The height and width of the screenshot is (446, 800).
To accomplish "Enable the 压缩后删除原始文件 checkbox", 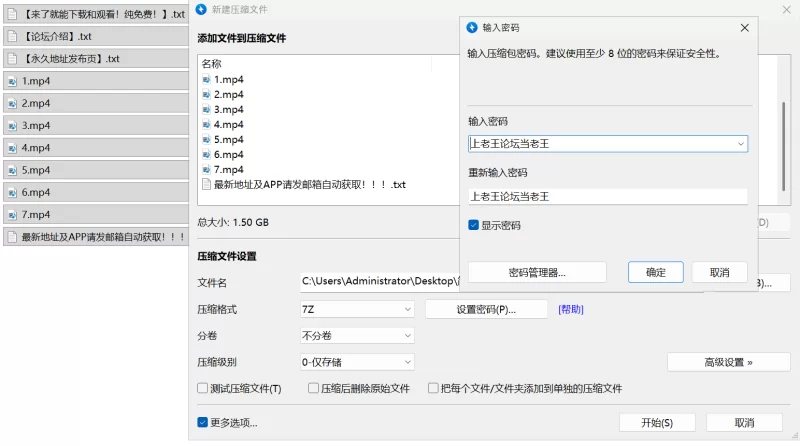I will [313, 388].
